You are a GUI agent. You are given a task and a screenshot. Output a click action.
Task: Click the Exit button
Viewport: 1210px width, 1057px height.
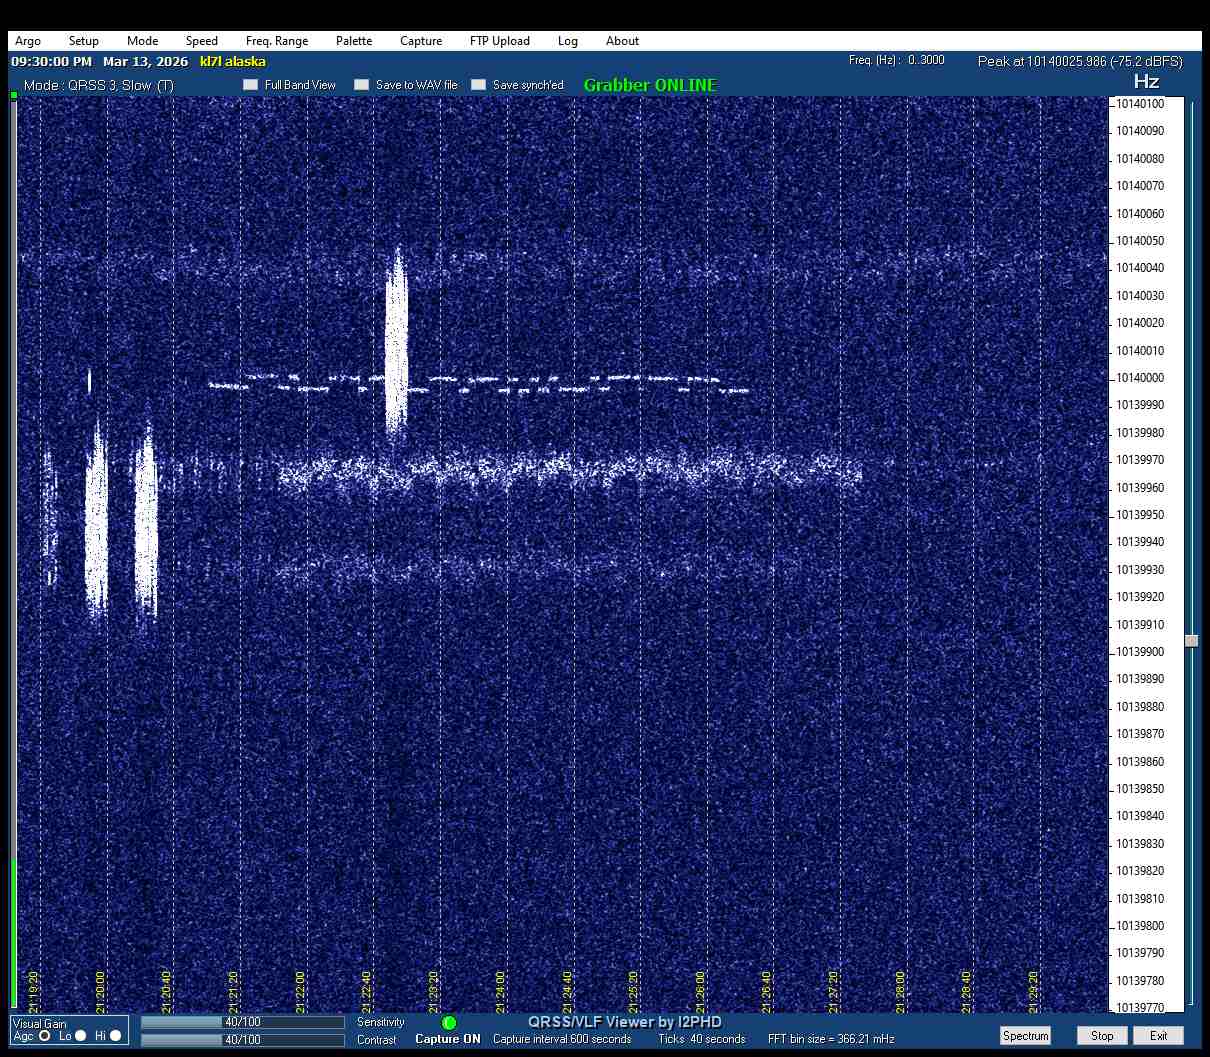(1158, 1036)
